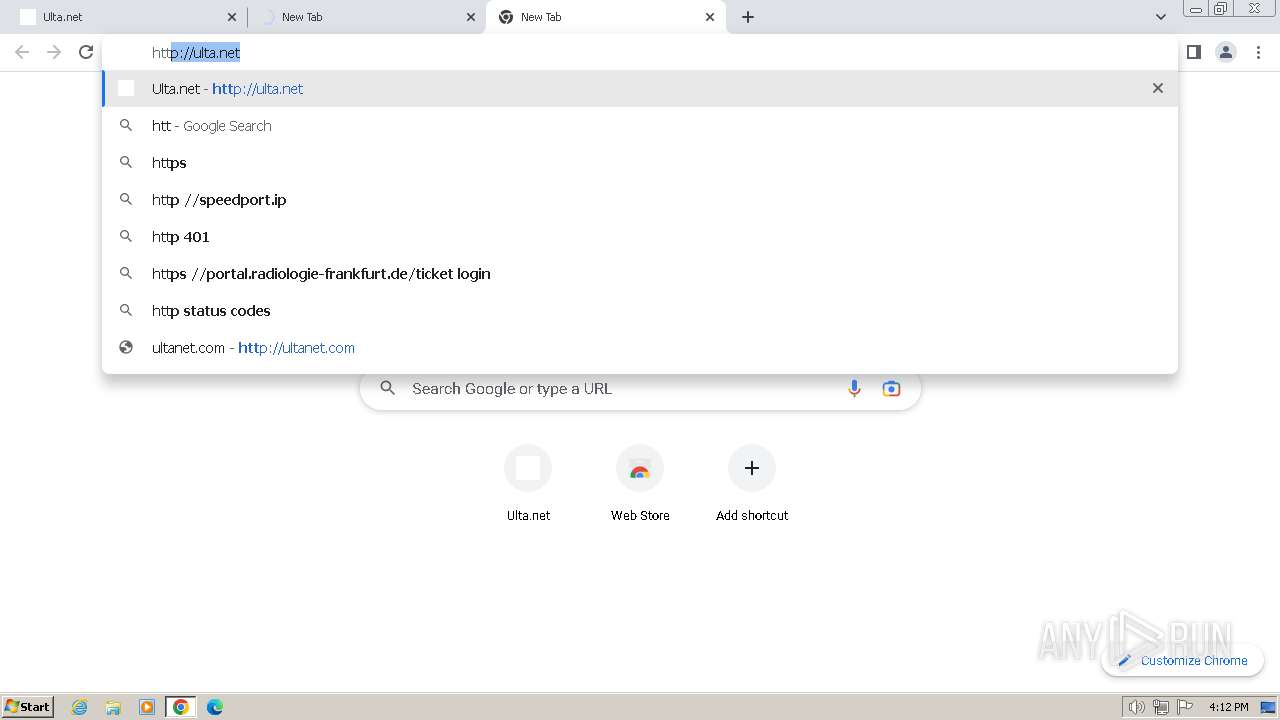Open Microsoft Edge from the taskbar
1280x720 pixels.
[215, 707]
